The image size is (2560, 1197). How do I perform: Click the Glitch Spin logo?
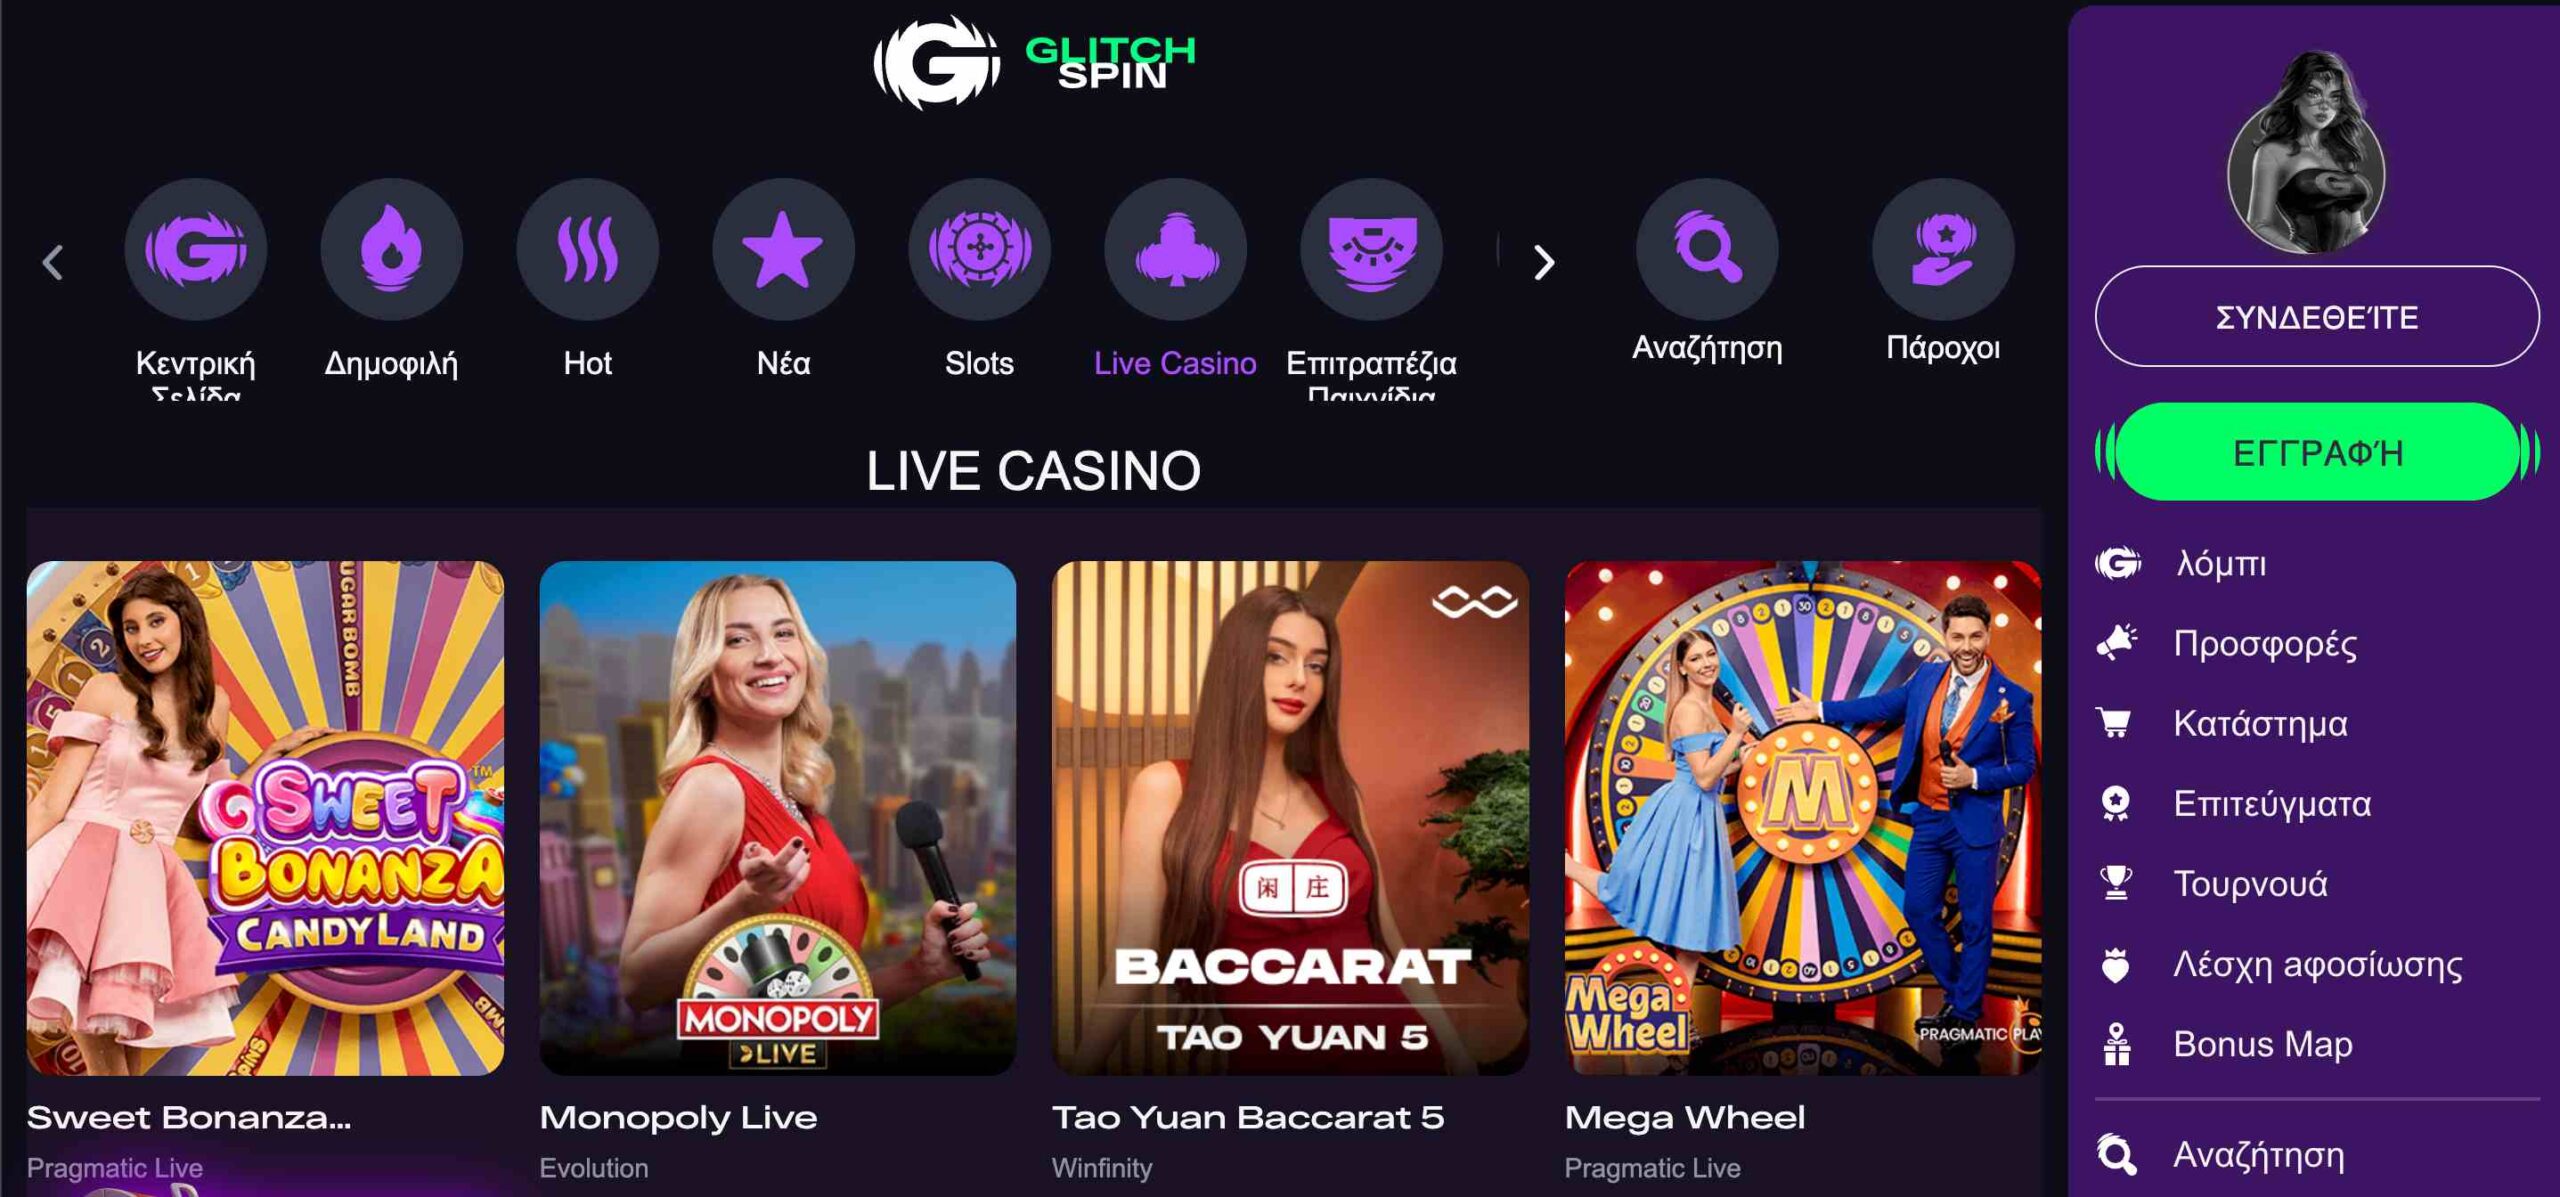click(1034, 62)
